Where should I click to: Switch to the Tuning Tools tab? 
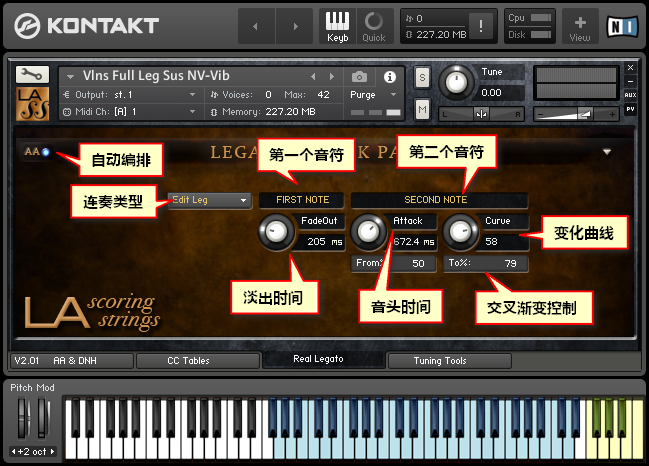tap(449, 360)
